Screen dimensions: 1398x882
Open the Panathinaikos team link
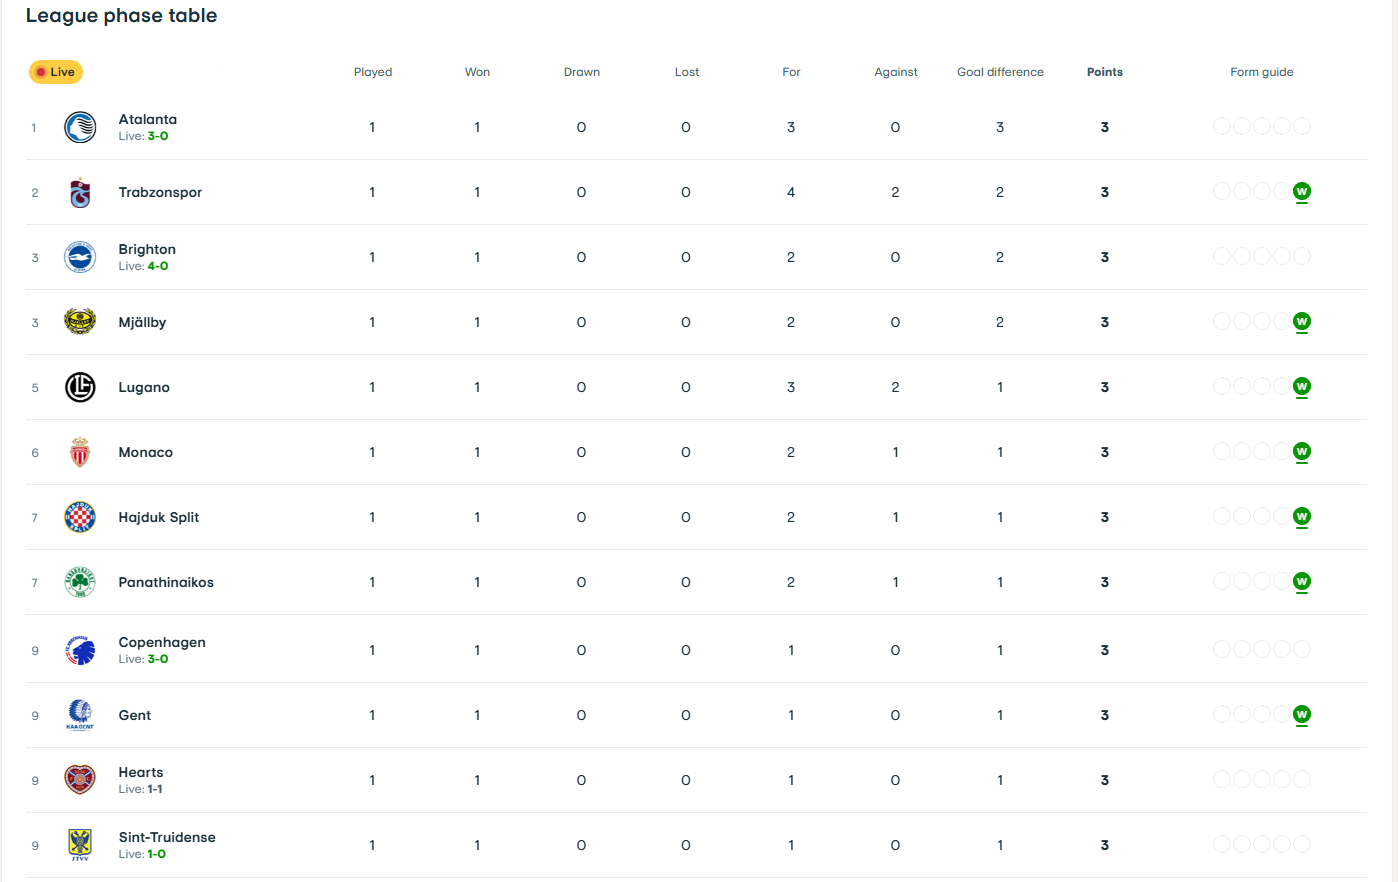166,582
